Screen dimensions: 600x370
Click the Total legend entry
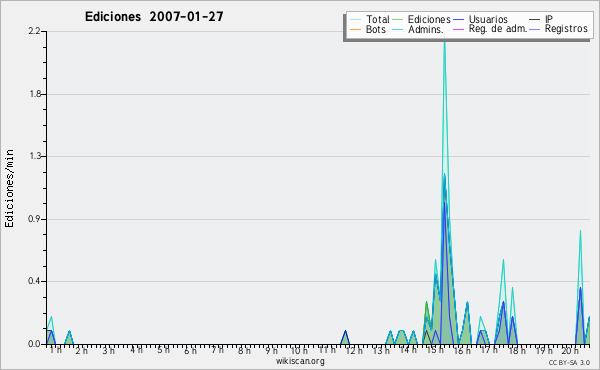[370, 19]
